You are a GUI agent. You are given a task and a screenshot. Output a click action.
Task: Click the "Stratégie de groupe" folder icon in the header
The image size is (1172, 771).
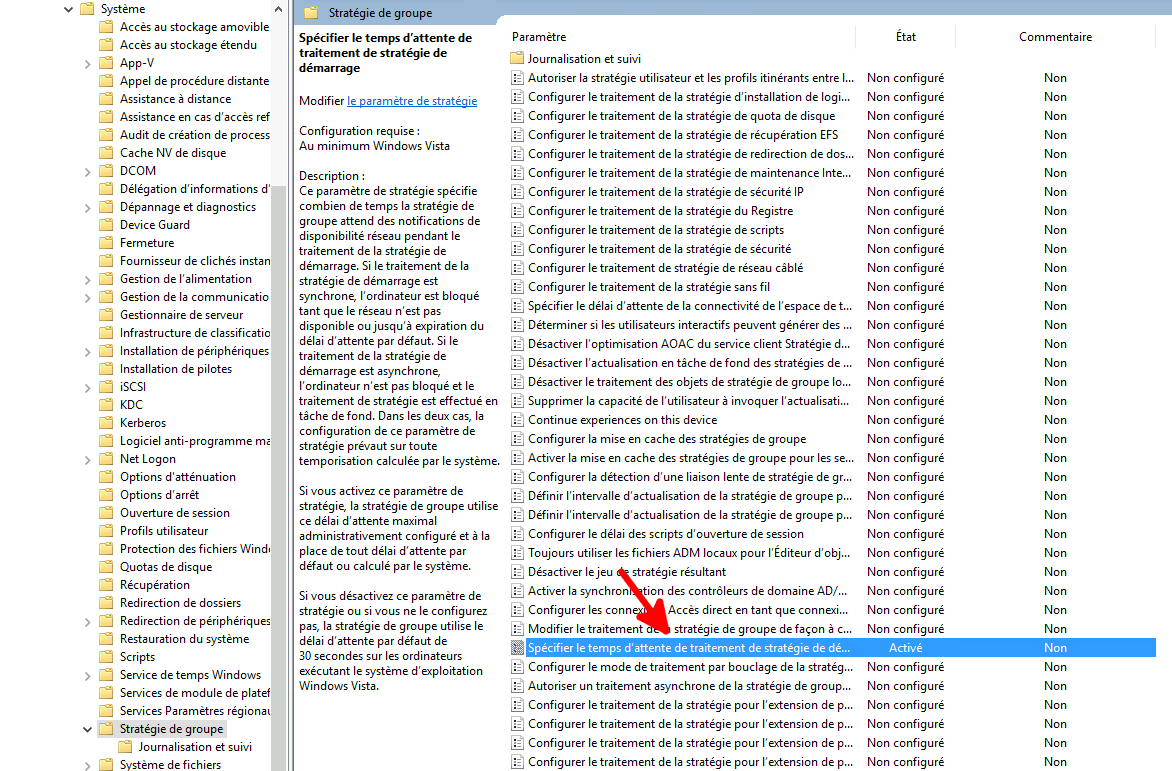click(x=310, y=13)
